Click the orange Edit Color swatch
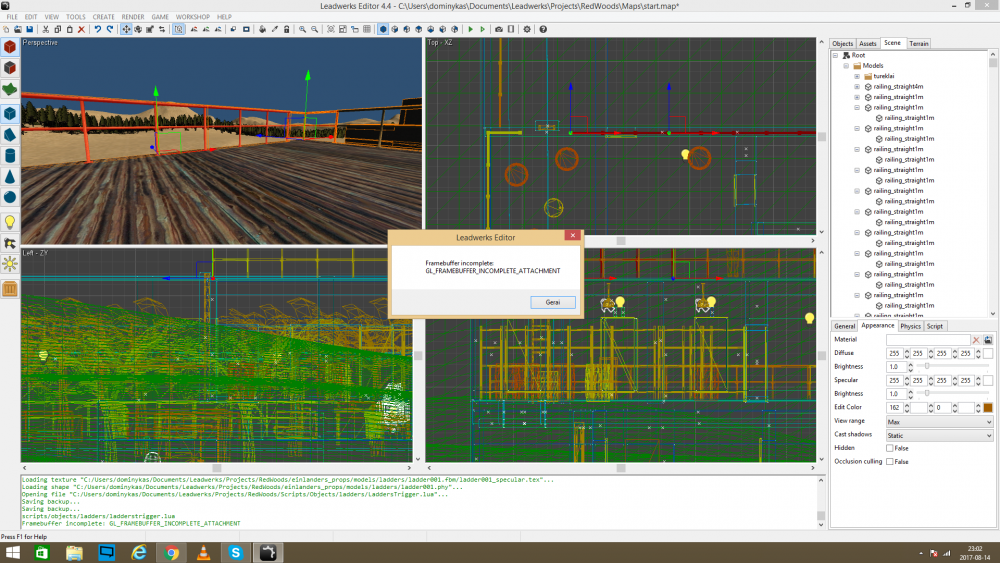This screenshot has height=563, width=1000. coord(987,408)
